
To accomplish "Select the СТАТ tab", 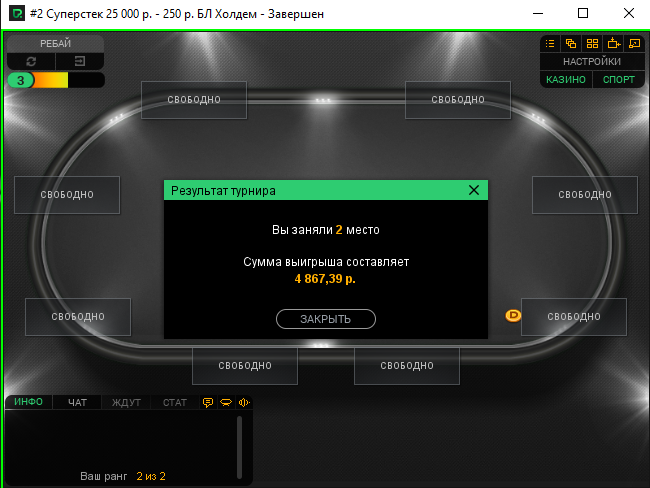I will click(175, 402).
